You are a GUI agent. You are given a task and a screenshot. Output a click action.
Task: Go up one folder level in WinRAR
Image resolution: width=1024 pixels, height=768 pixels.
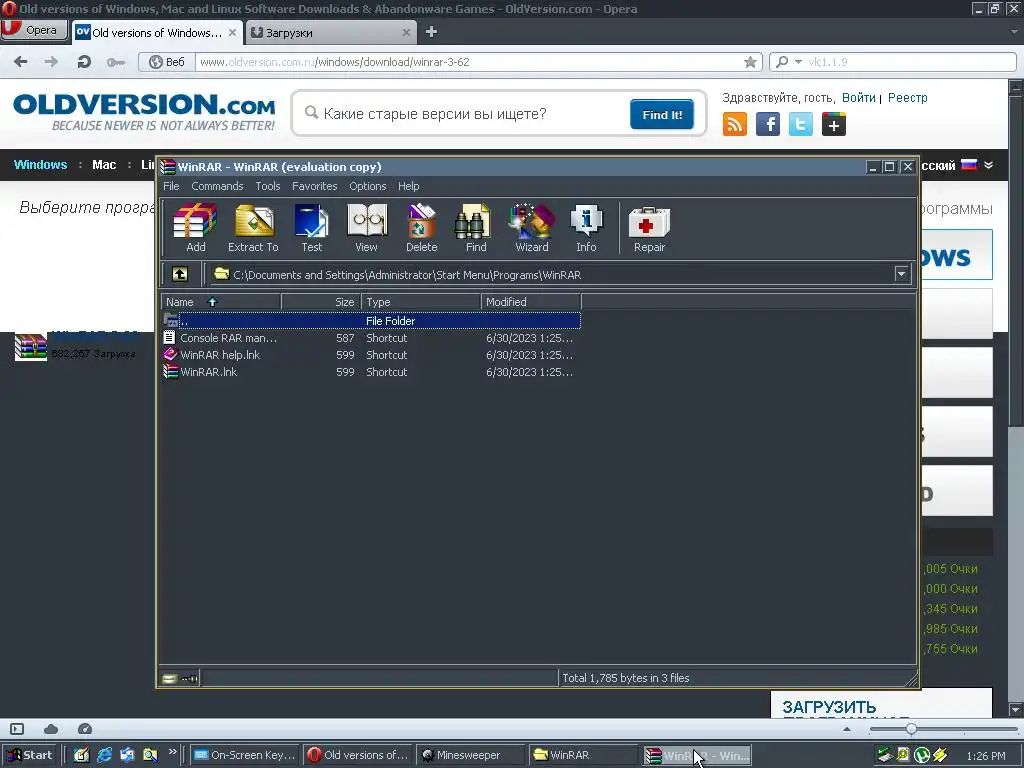coord(180,274)
